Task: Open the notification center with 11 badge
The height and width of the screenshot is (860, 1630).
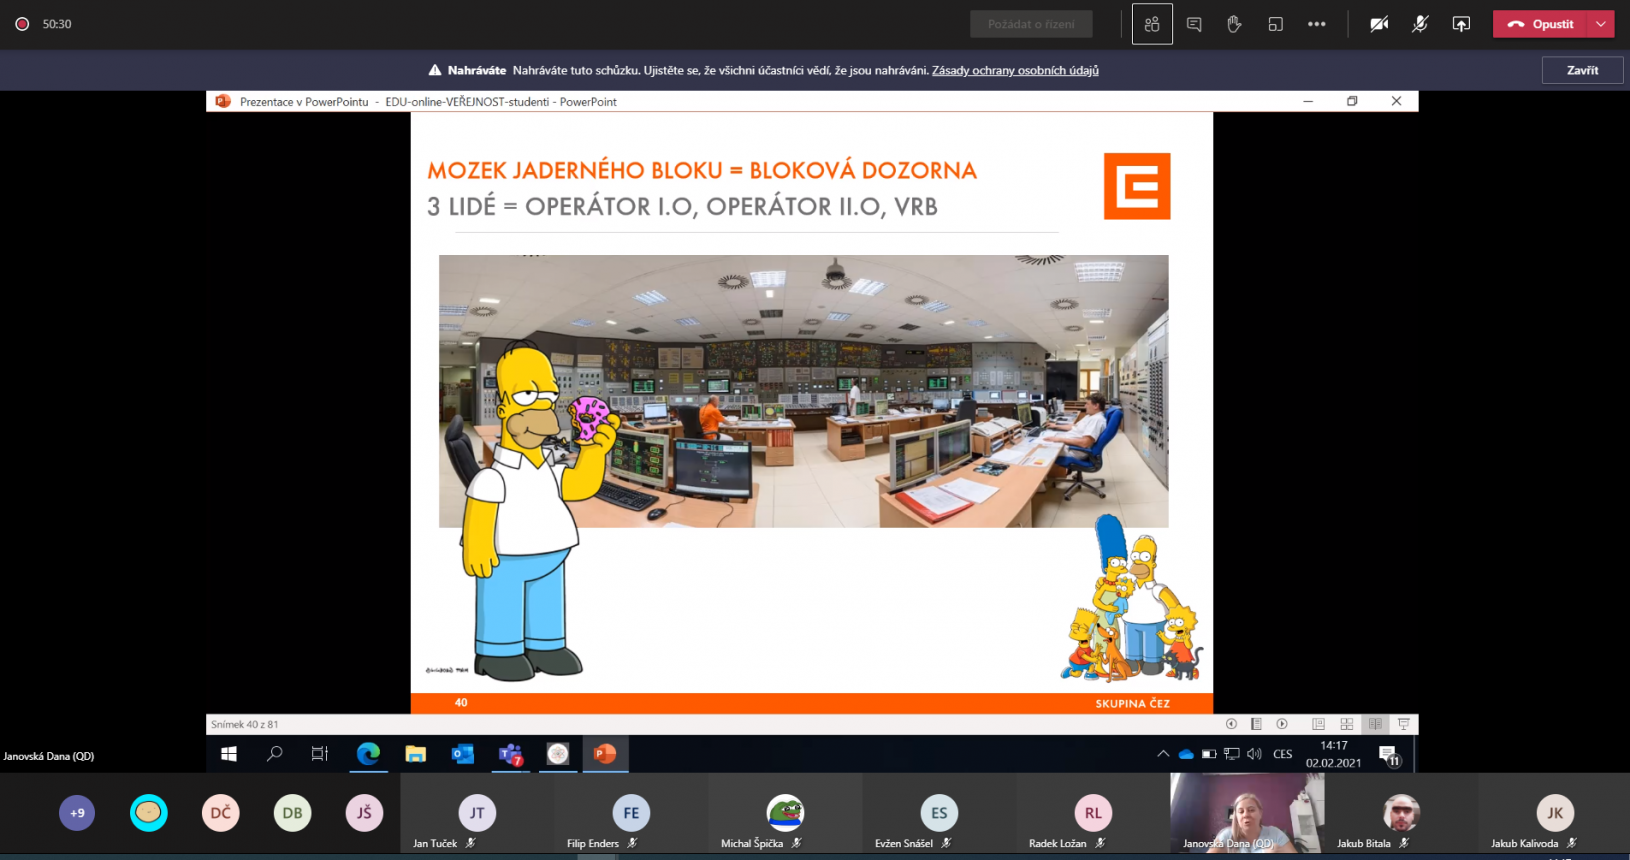Action: point(1389,755)
